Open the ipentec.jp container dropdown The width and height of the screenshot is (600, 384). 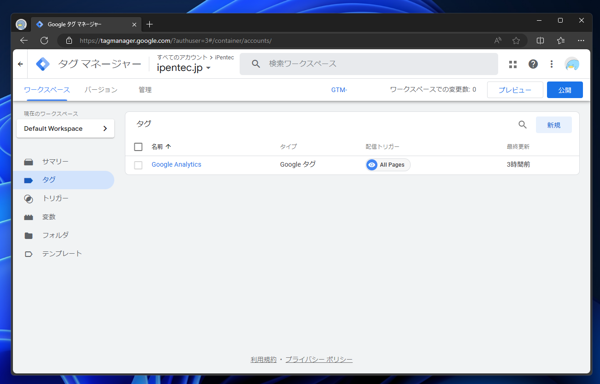coord(184,68)
